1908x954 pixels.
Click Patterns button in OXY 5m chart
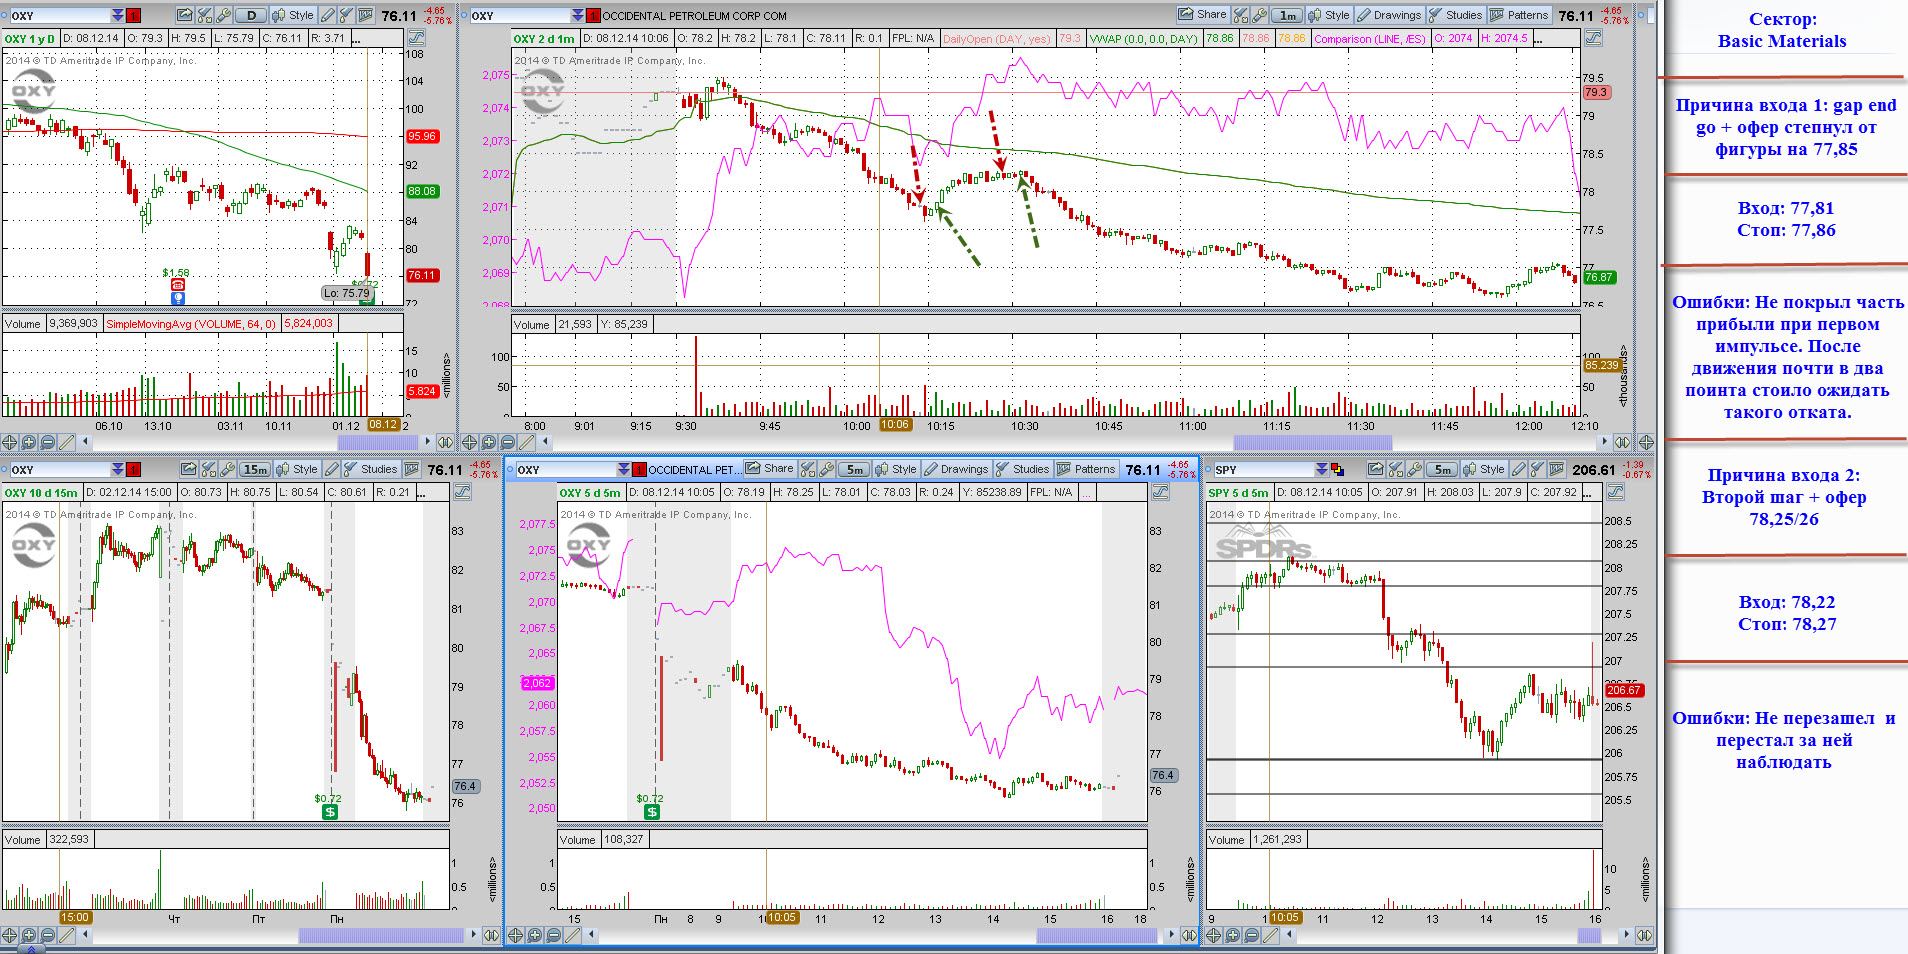coord(1086,469)
